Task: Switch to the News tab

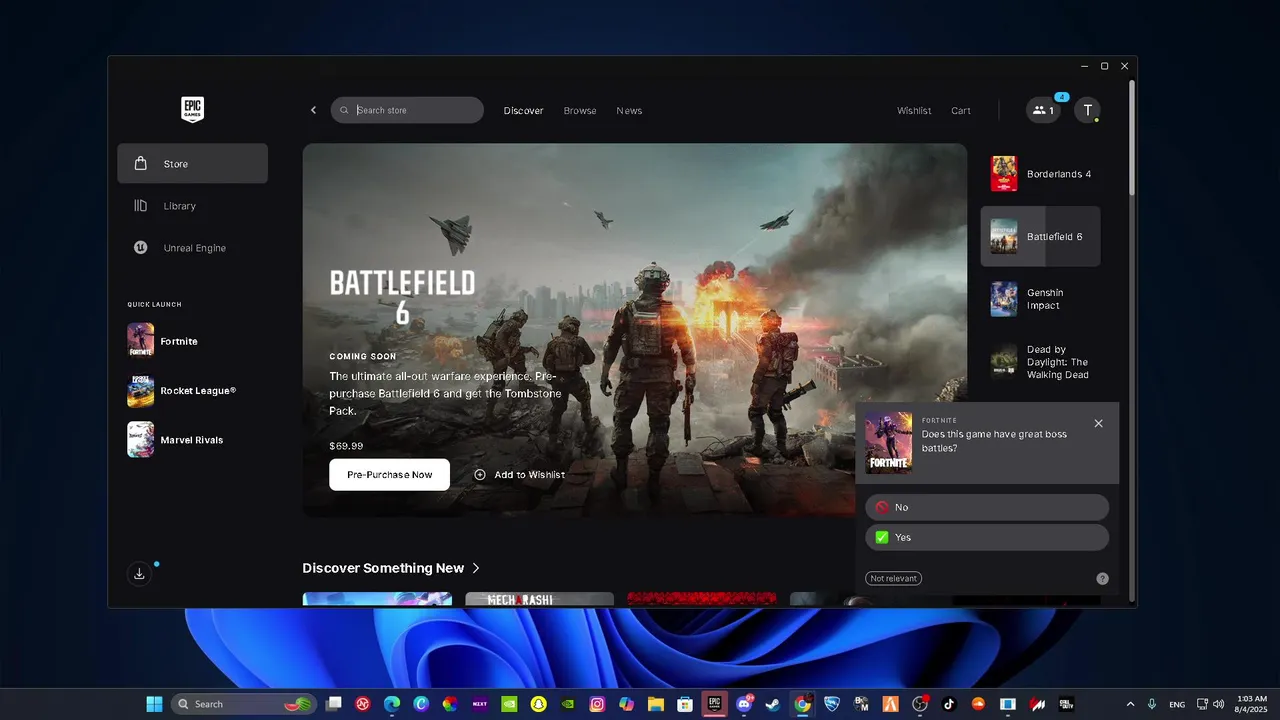Action: coord(629,111)
